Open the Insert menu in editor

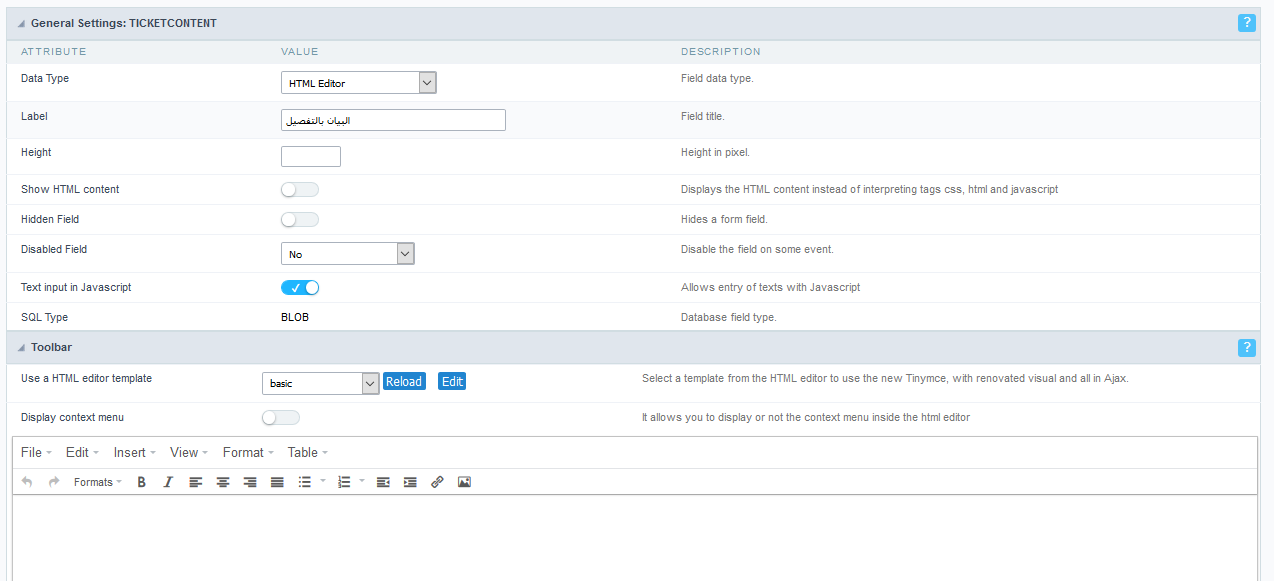point(135,453)
